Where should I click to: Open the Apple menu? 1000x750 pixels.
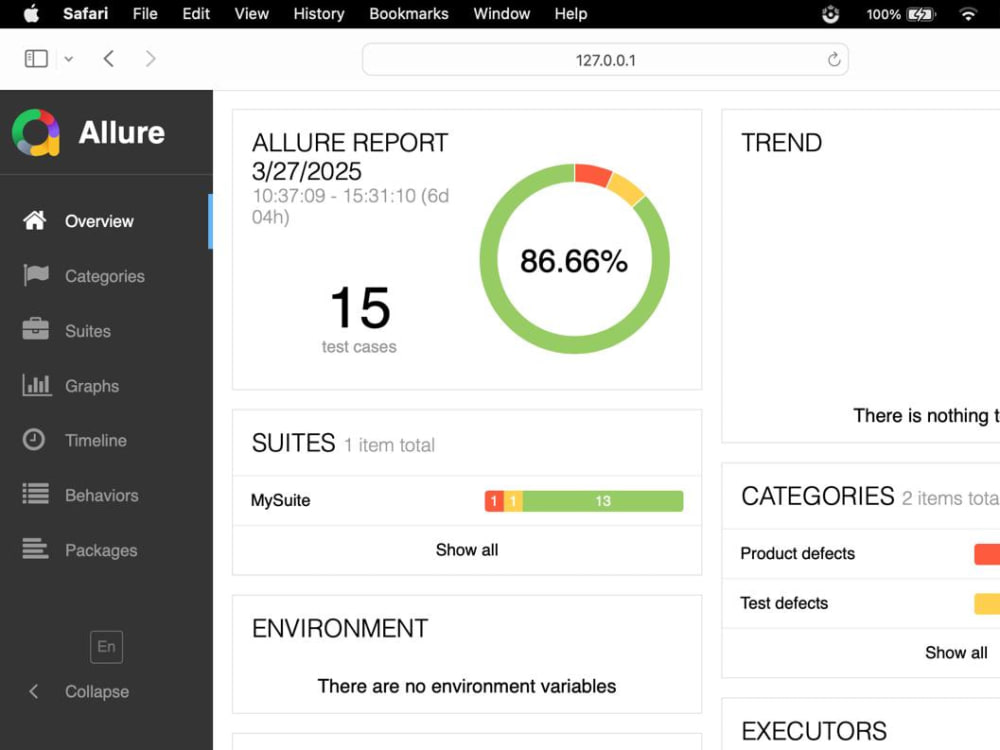[31, 14]
